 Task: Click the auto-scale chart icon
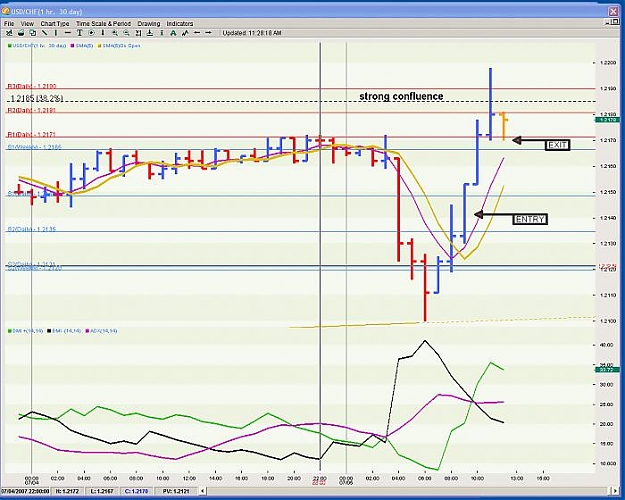click(x=138, y=33)
